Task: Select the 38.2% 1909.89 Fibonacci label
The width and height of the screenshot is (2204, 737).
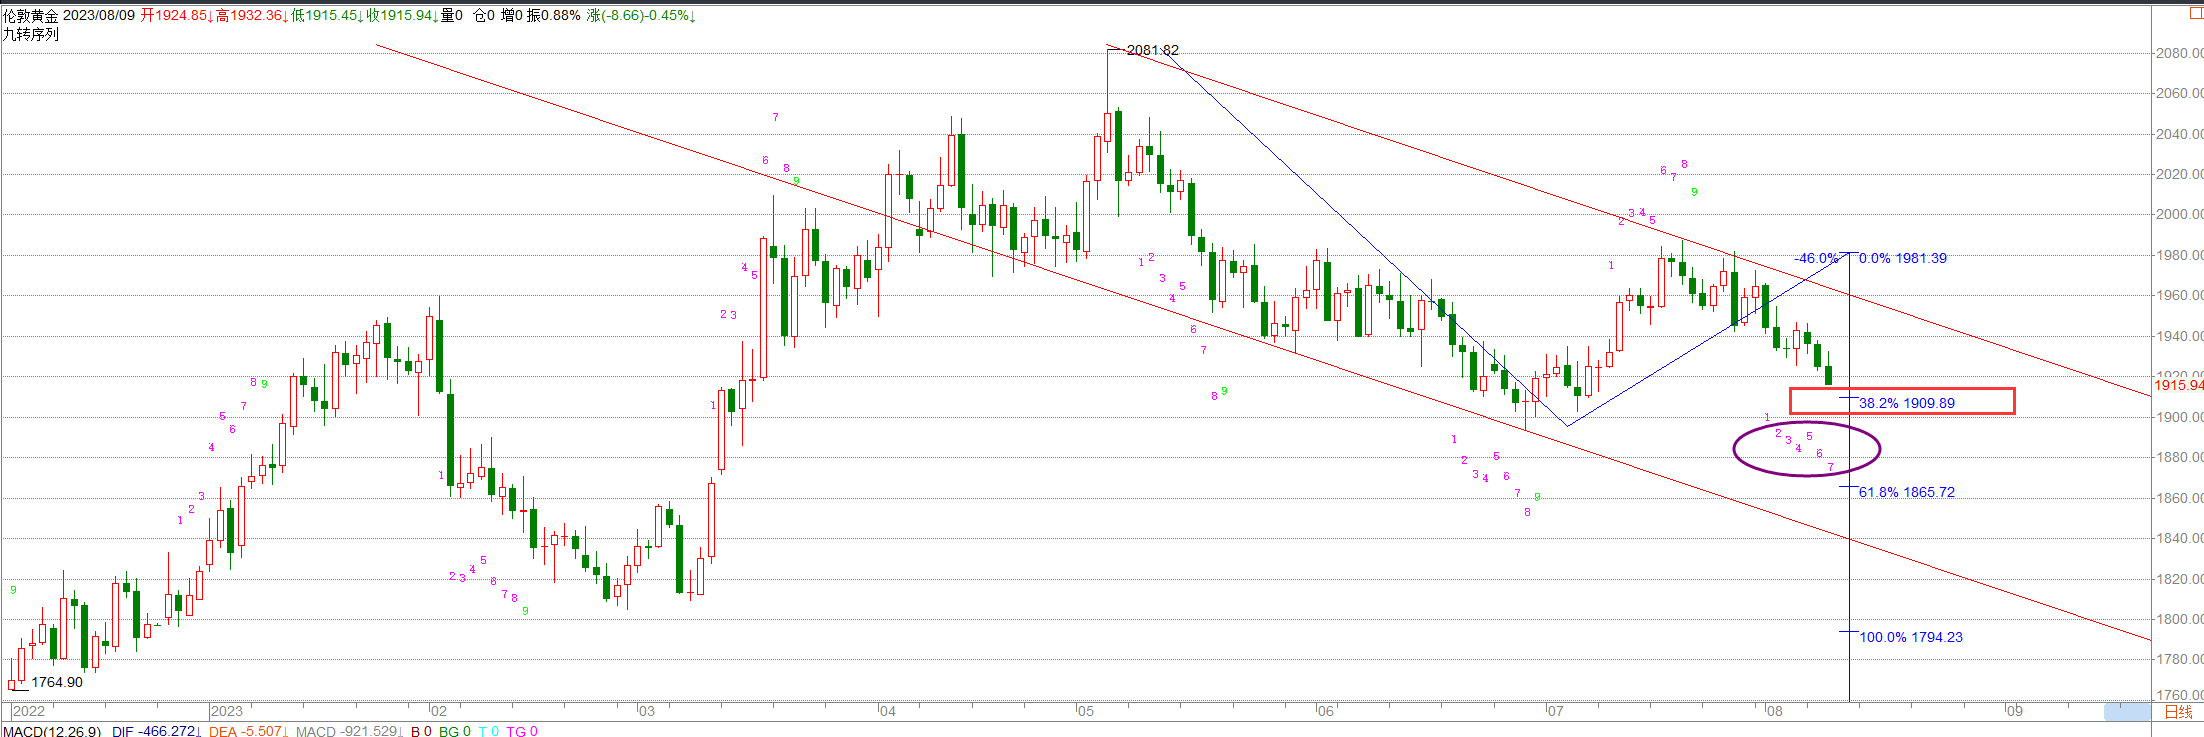Action: pos(1906,403)
